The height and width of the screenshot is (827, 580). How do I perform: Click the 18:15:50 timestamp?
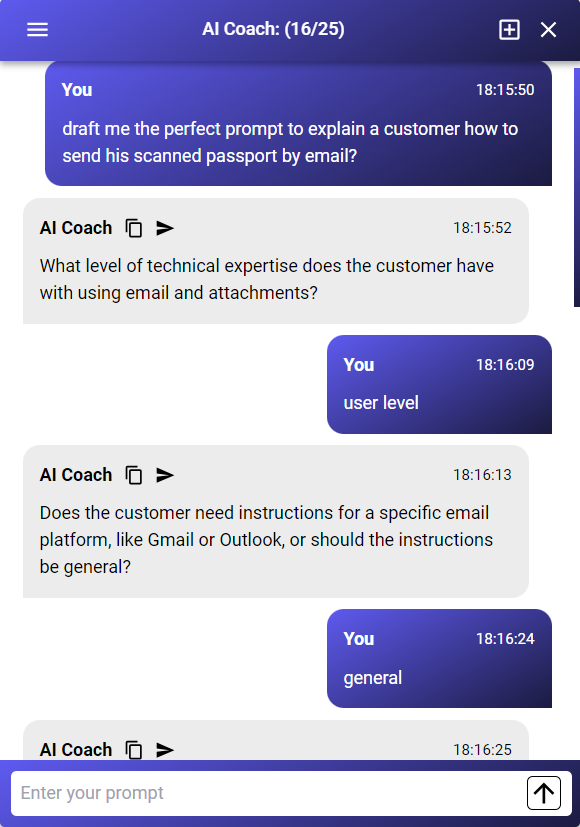(x=505, y=90)
